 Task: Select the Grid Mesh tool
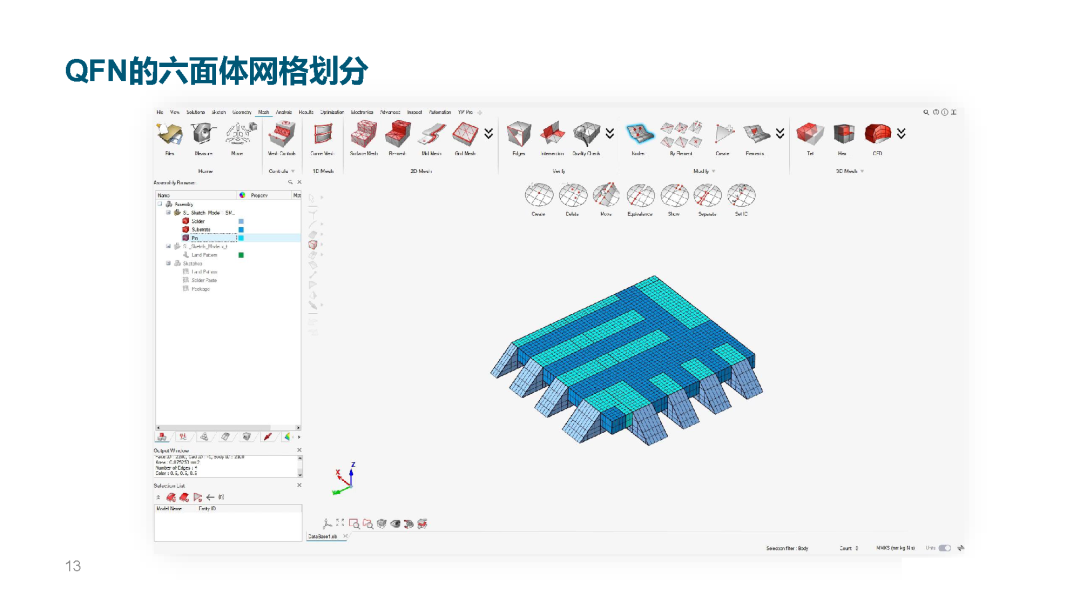click(466, 138)
